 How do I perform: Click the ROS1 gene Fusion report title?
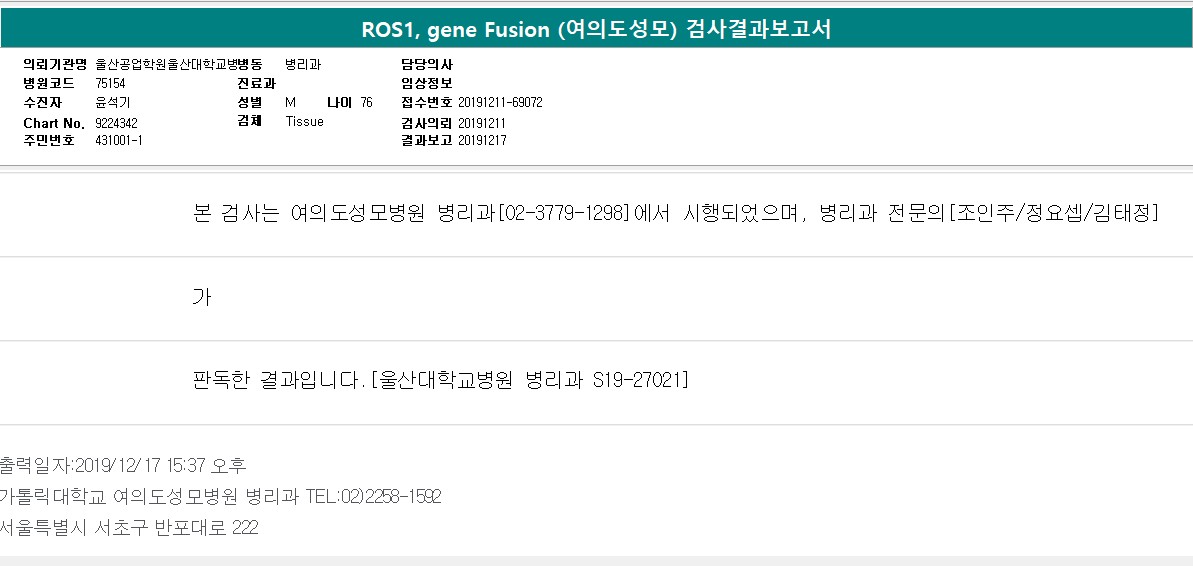(x=596, y=30)
